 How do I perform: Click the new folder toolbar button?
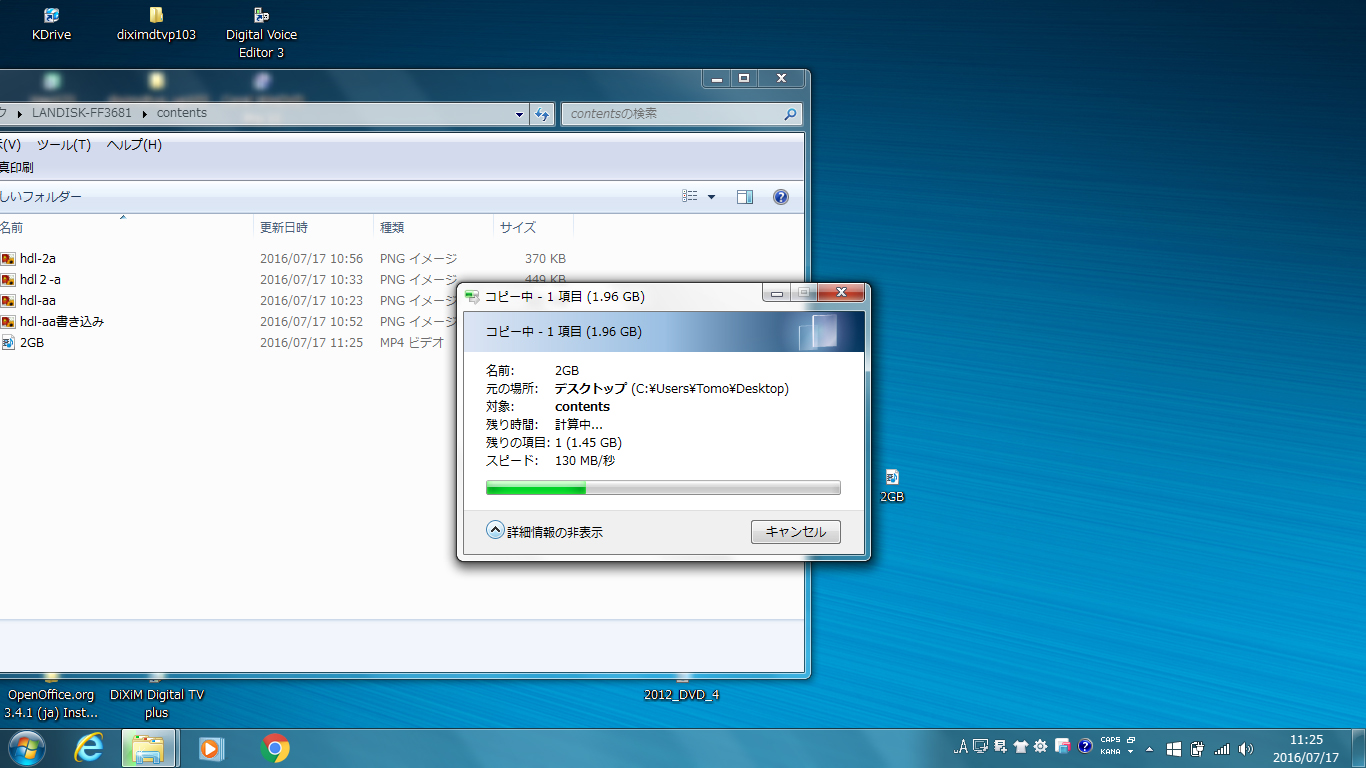click(x=41, y=197)
